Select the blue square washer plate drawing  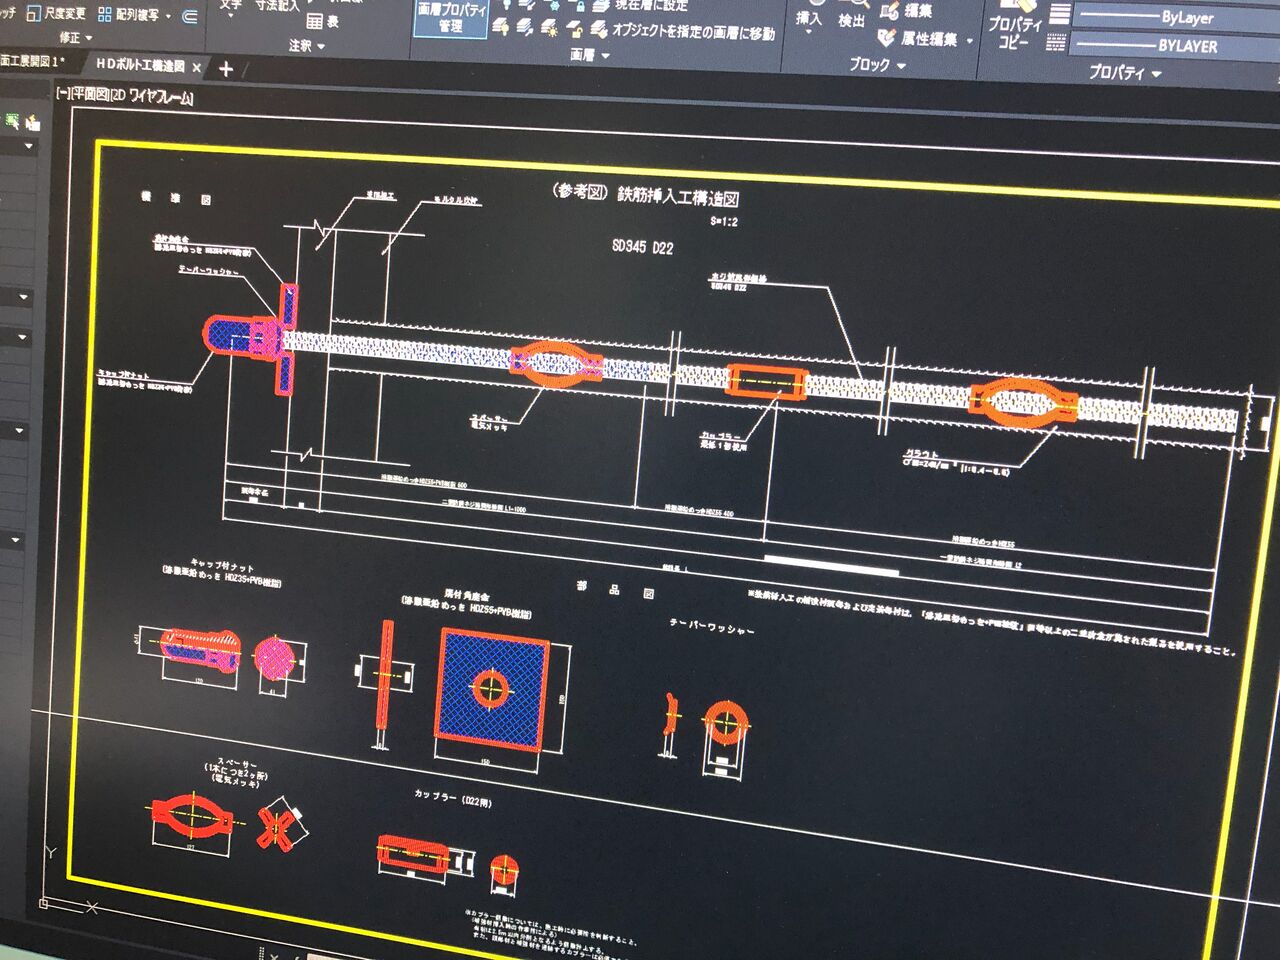point(491,688)
